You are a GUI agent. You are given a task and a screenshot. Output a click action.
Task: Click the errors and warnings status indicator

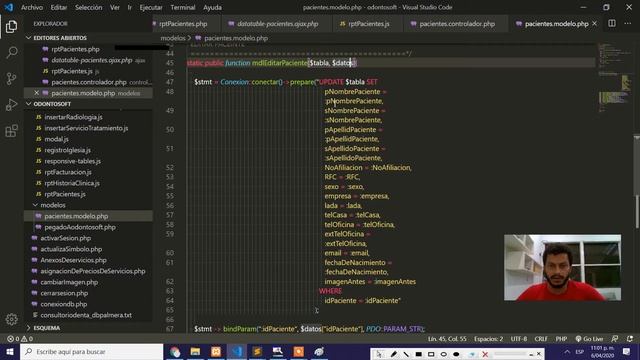coord(20,339)
